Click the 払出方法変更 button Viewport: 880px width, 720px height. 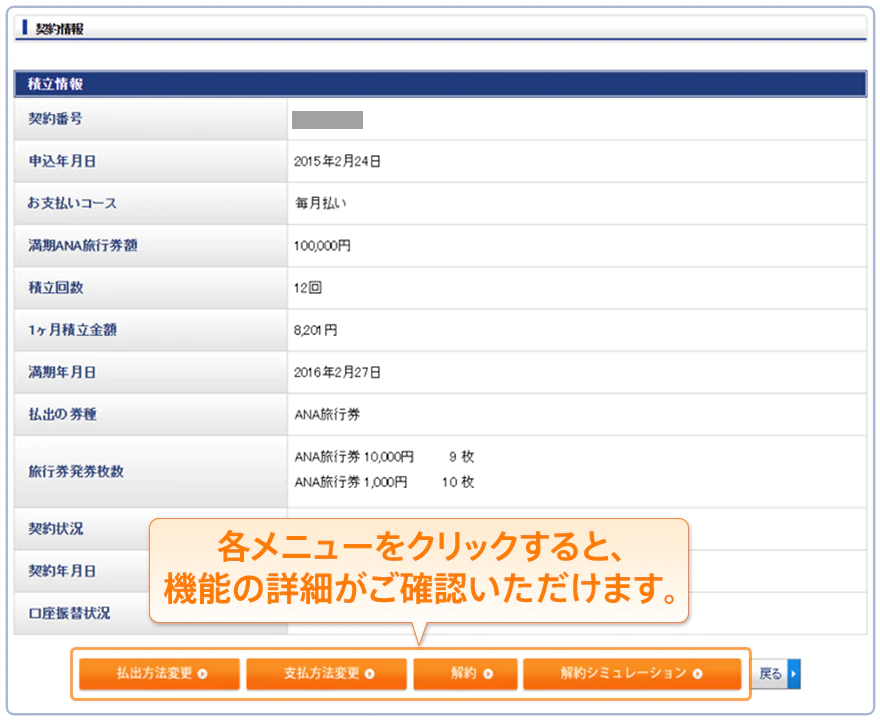click(159, 674)
